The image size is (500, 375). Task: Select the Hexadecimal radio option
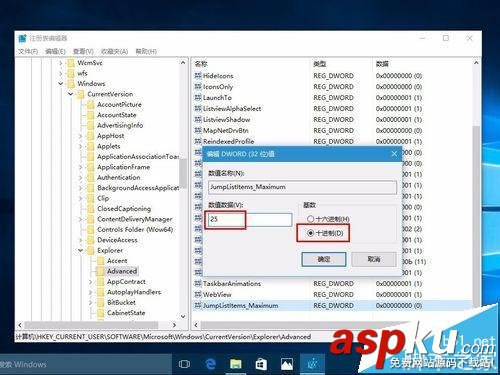[310, 219]
